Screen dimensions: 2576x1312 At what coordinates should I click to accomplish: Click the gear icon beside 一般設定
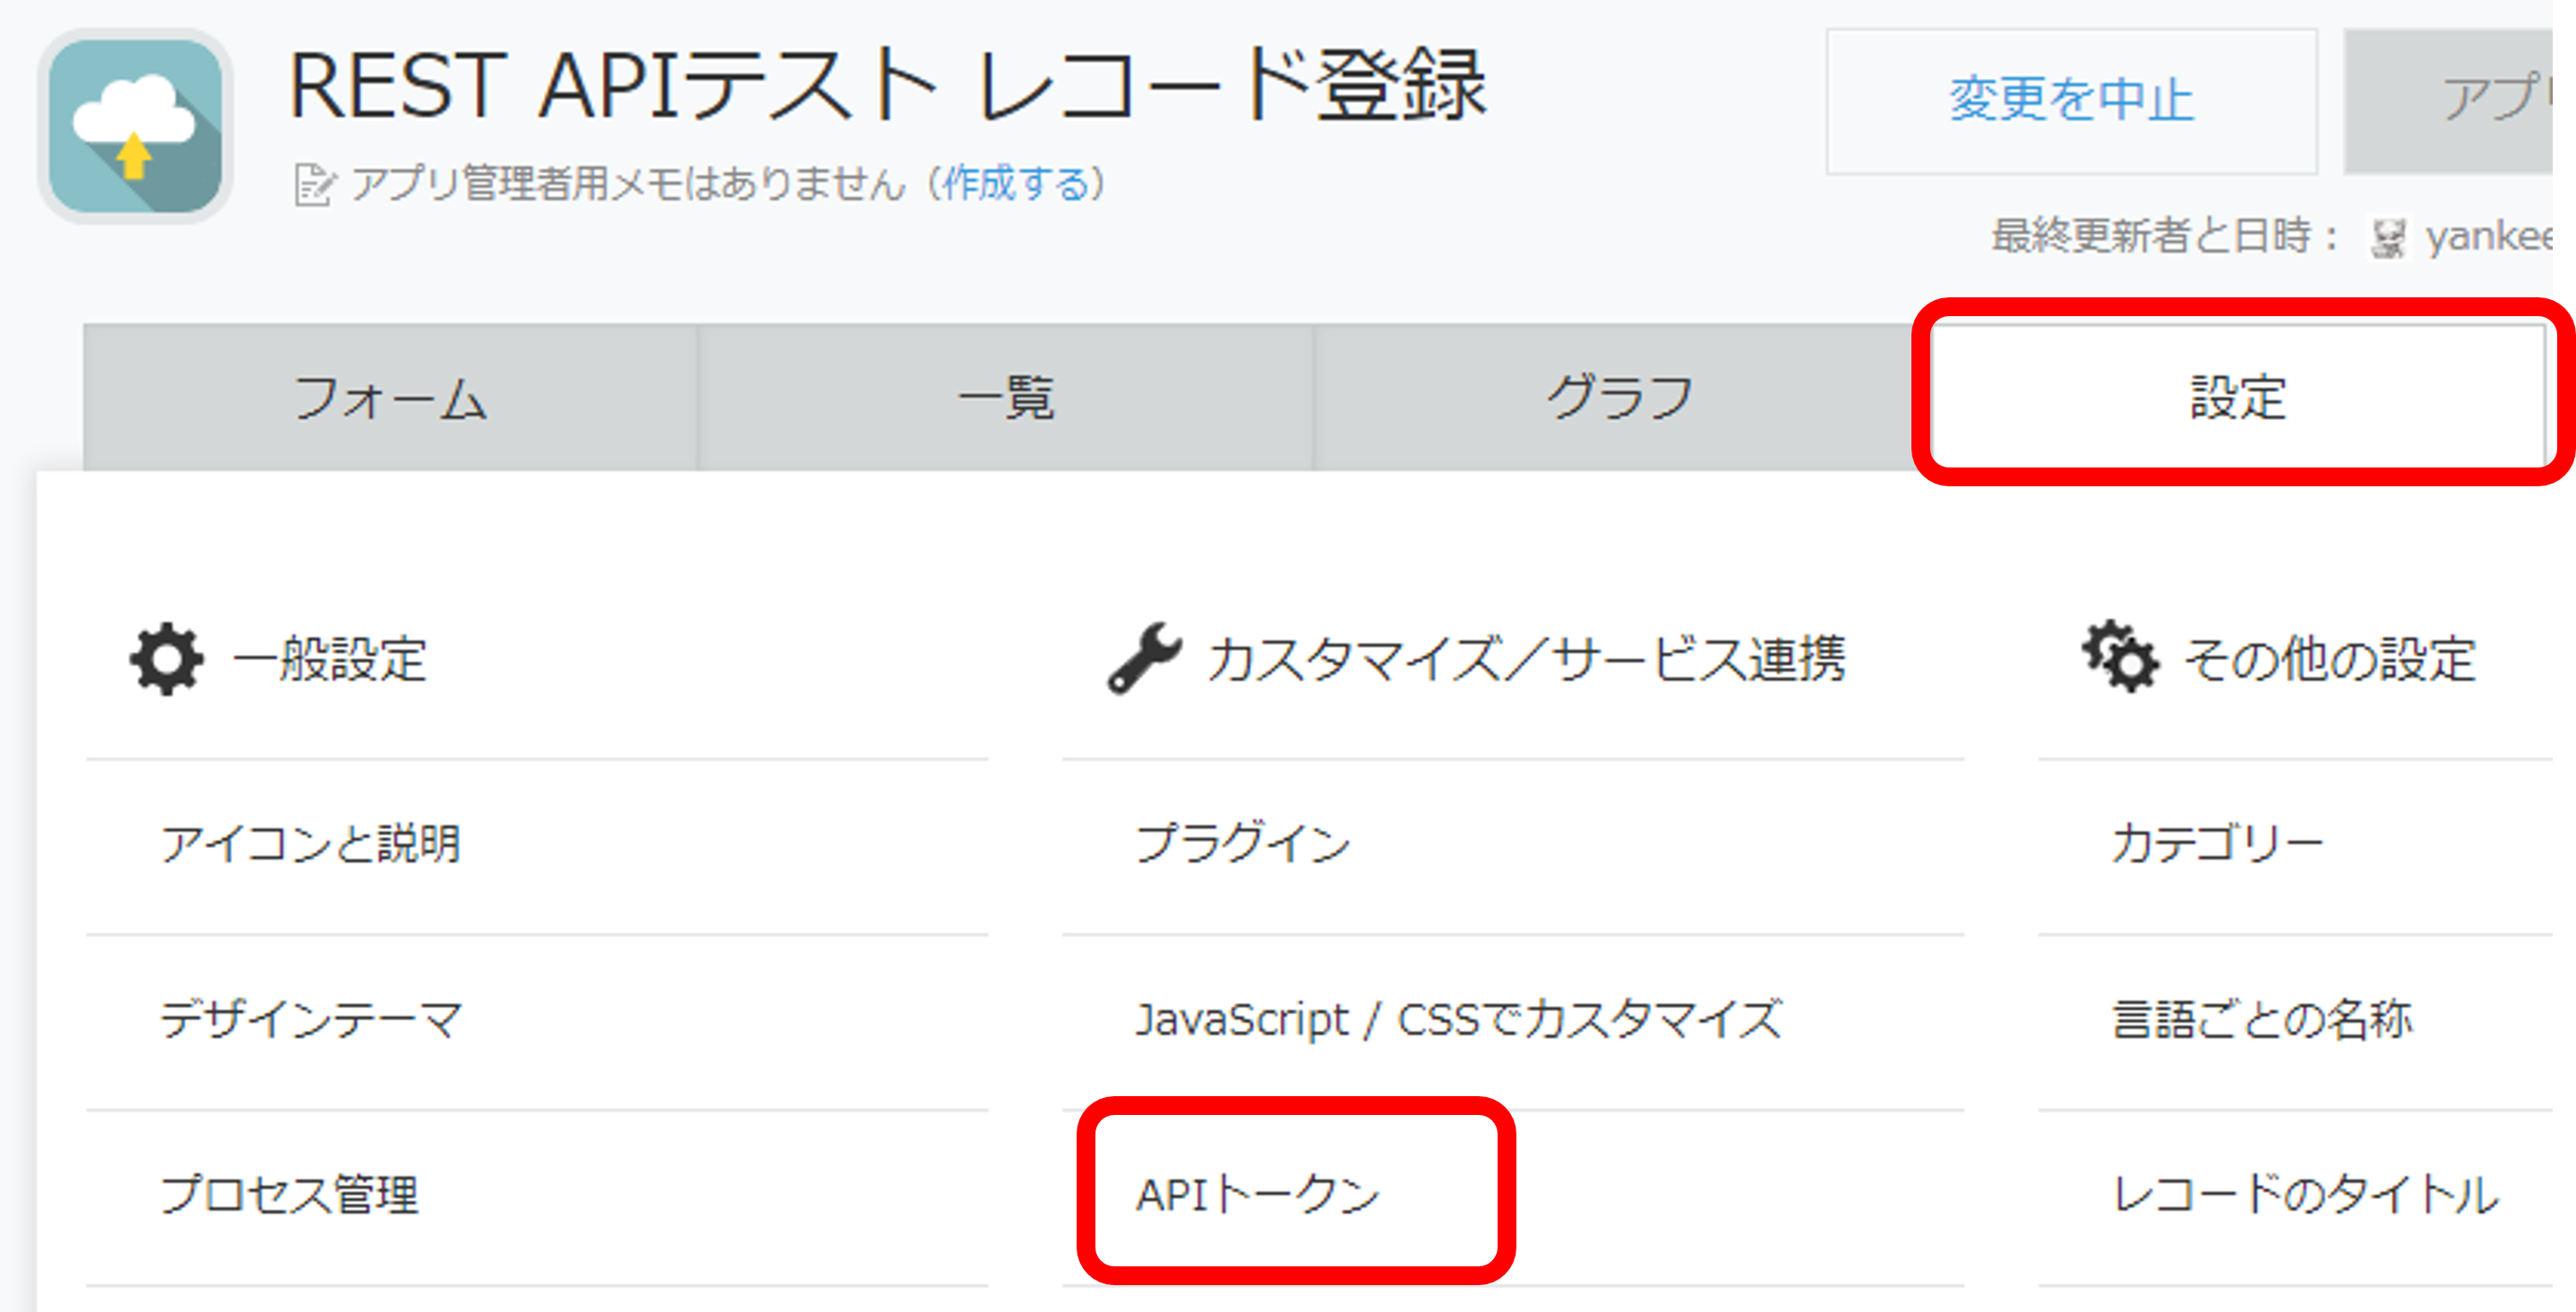pos(165,658)
